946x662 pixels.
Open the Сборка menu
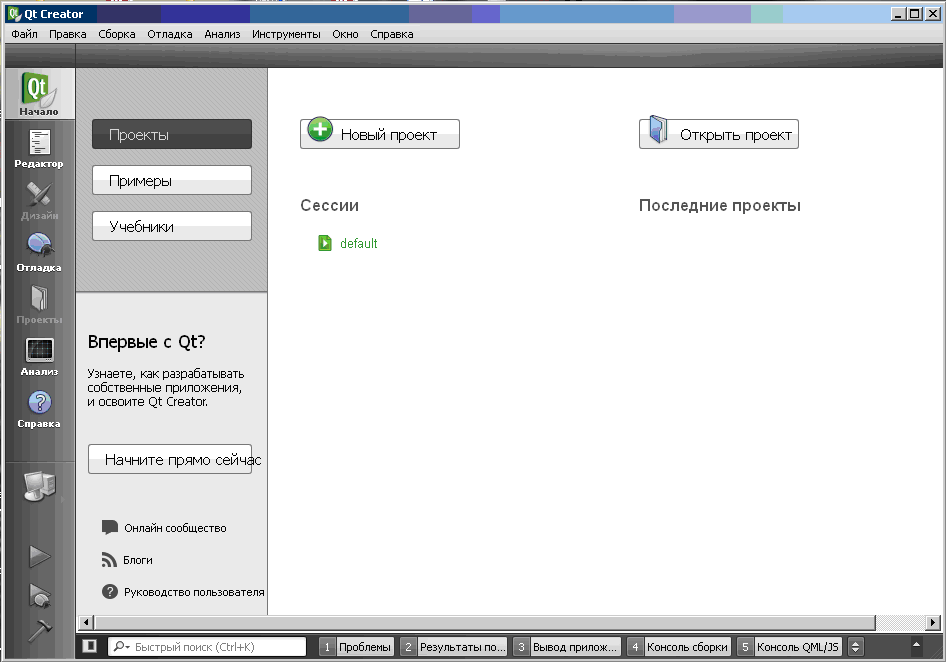[117, 34]
